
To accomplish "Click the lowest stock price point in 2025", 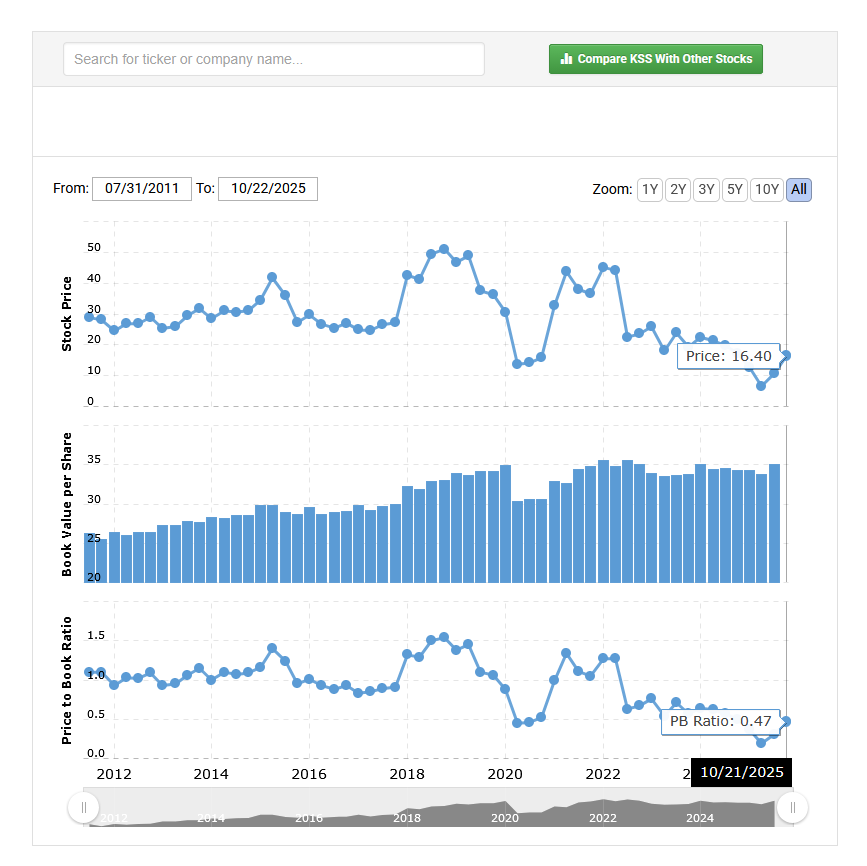I will pyautogui.click(x=761, y=386).
